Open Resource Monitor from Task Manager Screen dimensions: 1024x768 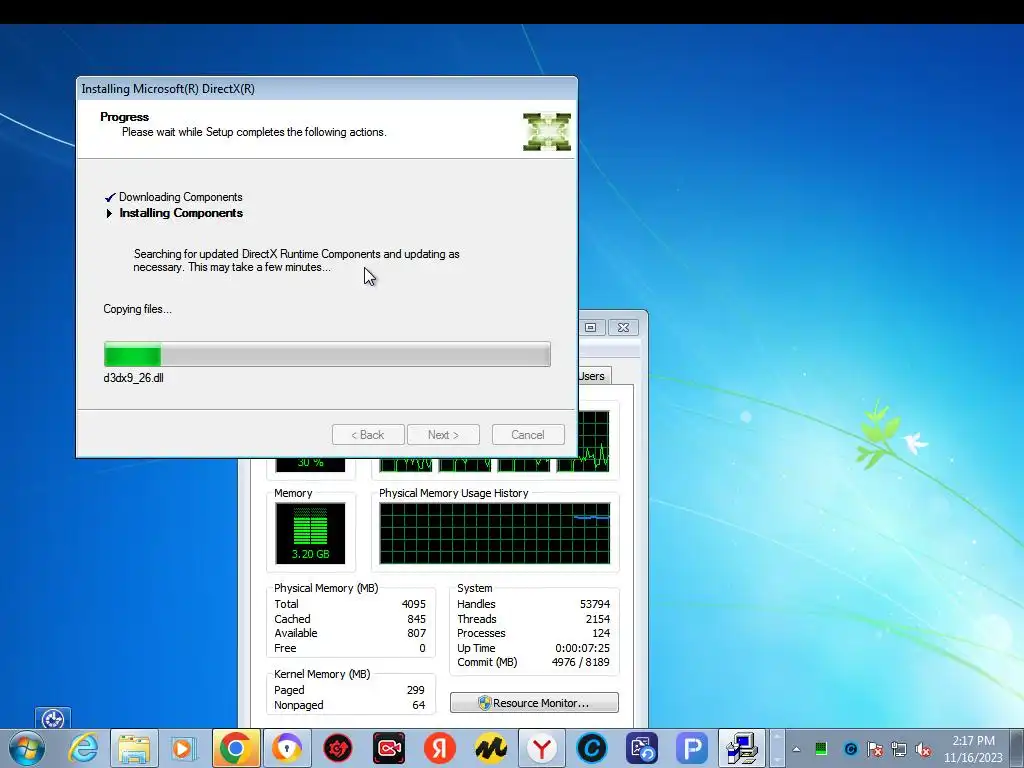534,703
